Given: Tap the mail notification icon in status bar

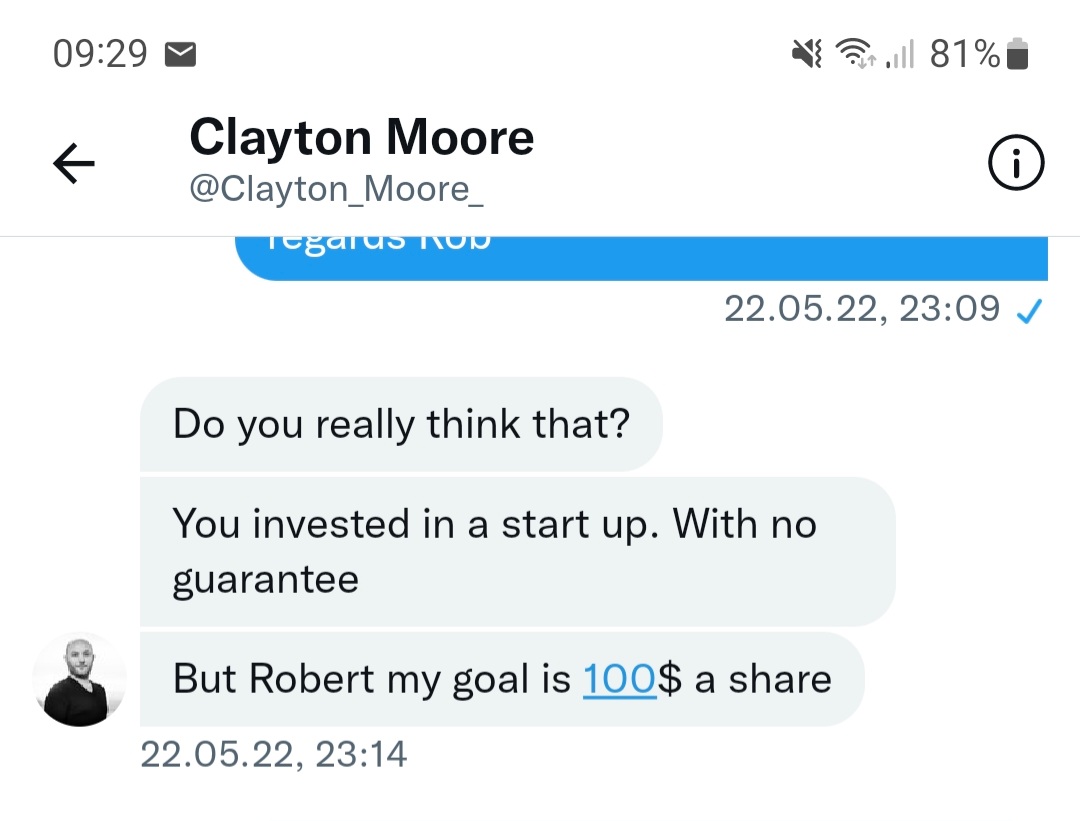Looking at the screenshot, I should coord(179,54).
